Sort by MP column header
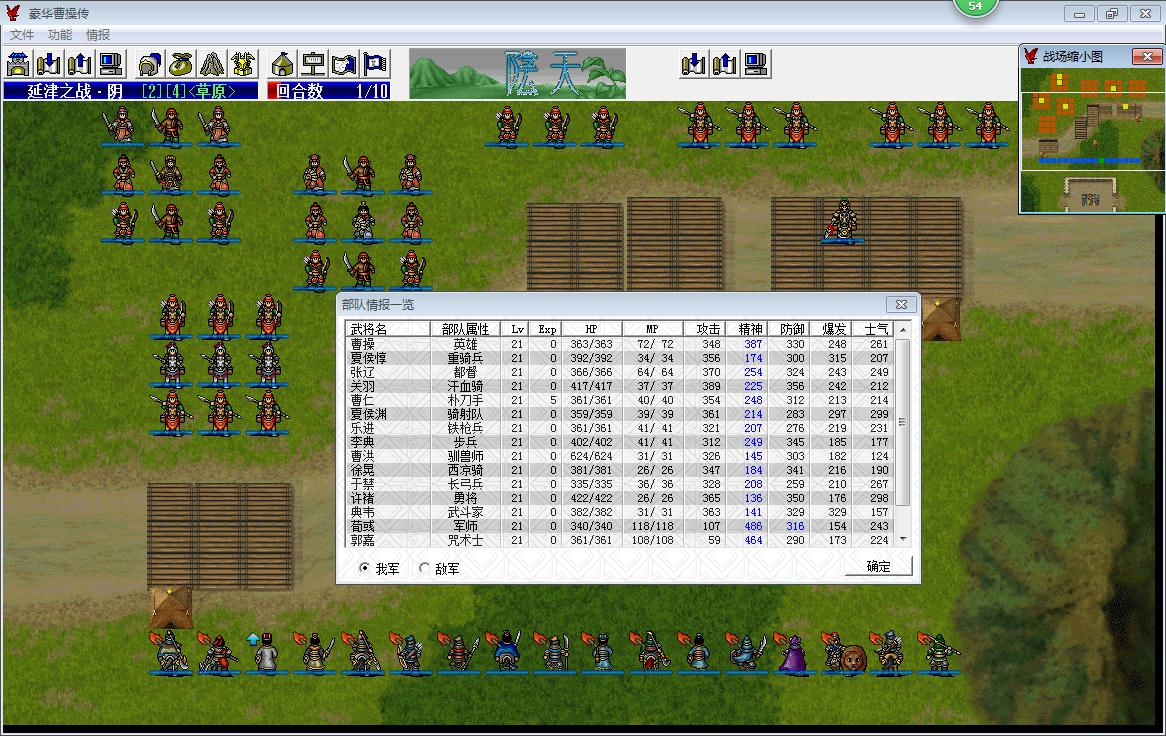This screenshot has width=1166, height=736. point(652,329)
